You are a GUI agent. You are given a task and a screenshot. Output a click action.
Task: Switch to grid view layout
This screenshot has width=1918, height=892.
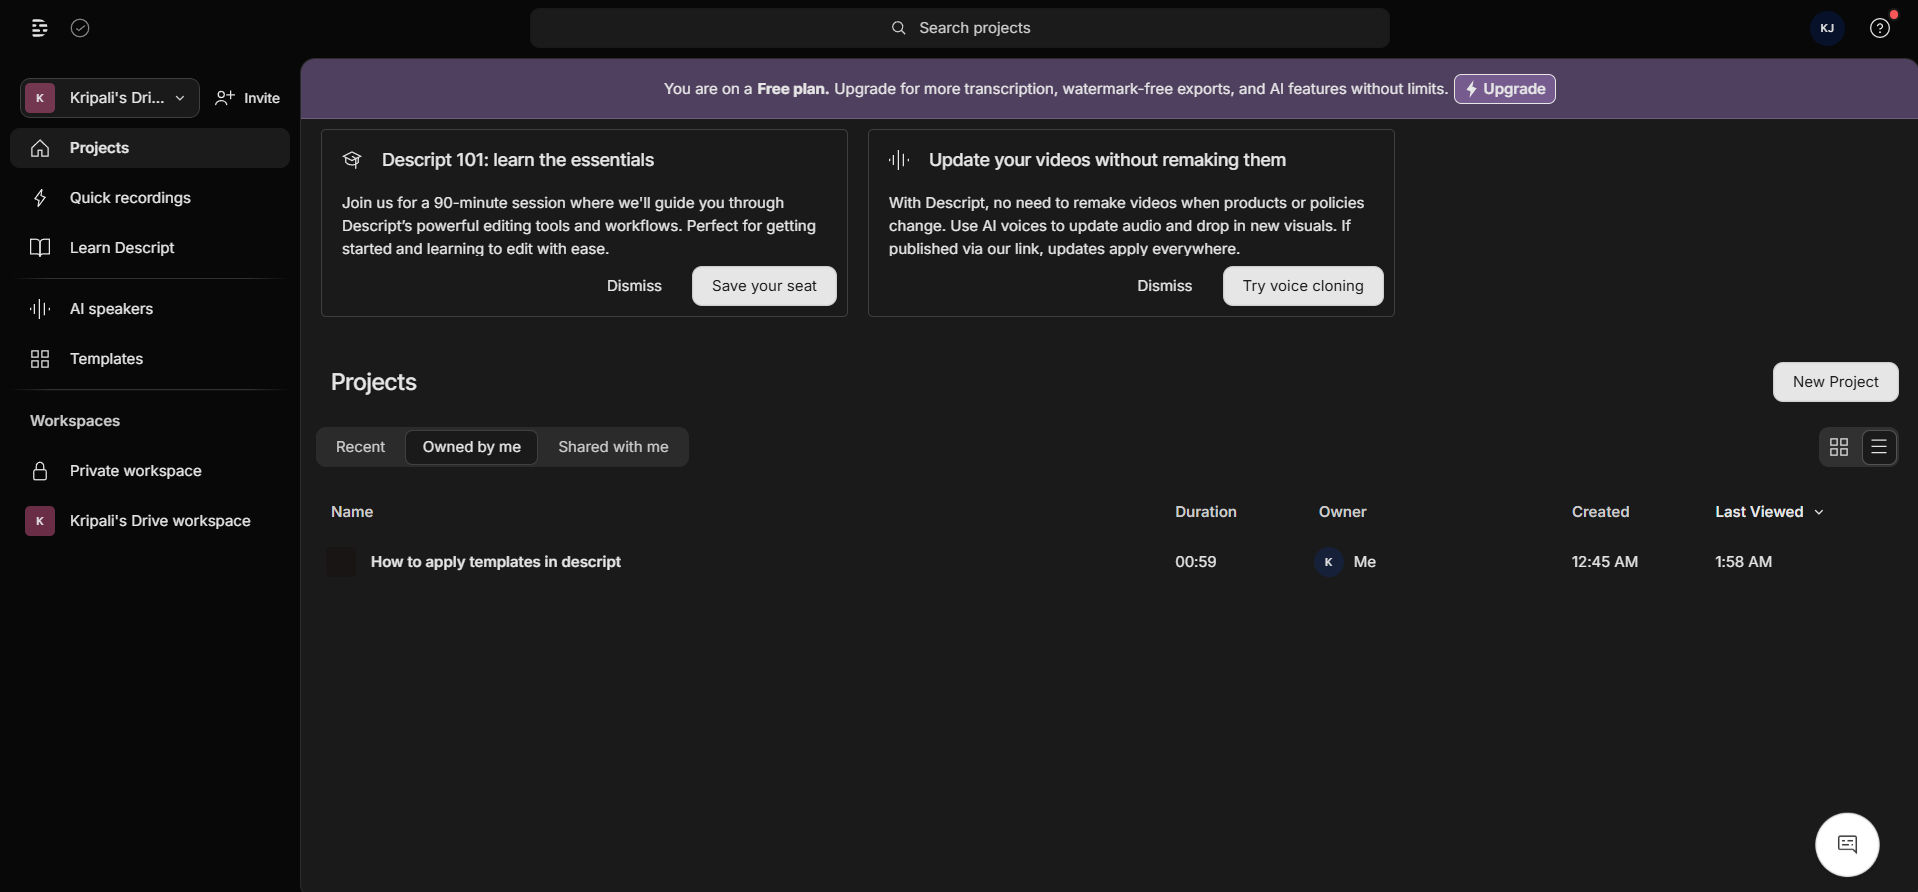point(1839,447)
